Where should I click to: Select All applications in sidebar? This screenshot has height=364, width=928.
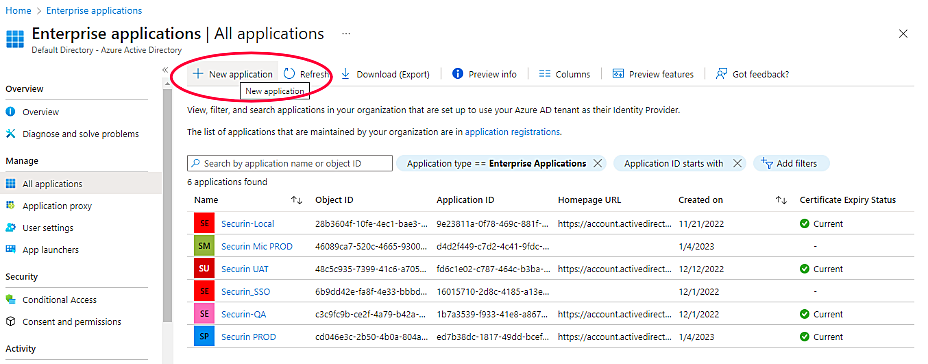[80, 183]
